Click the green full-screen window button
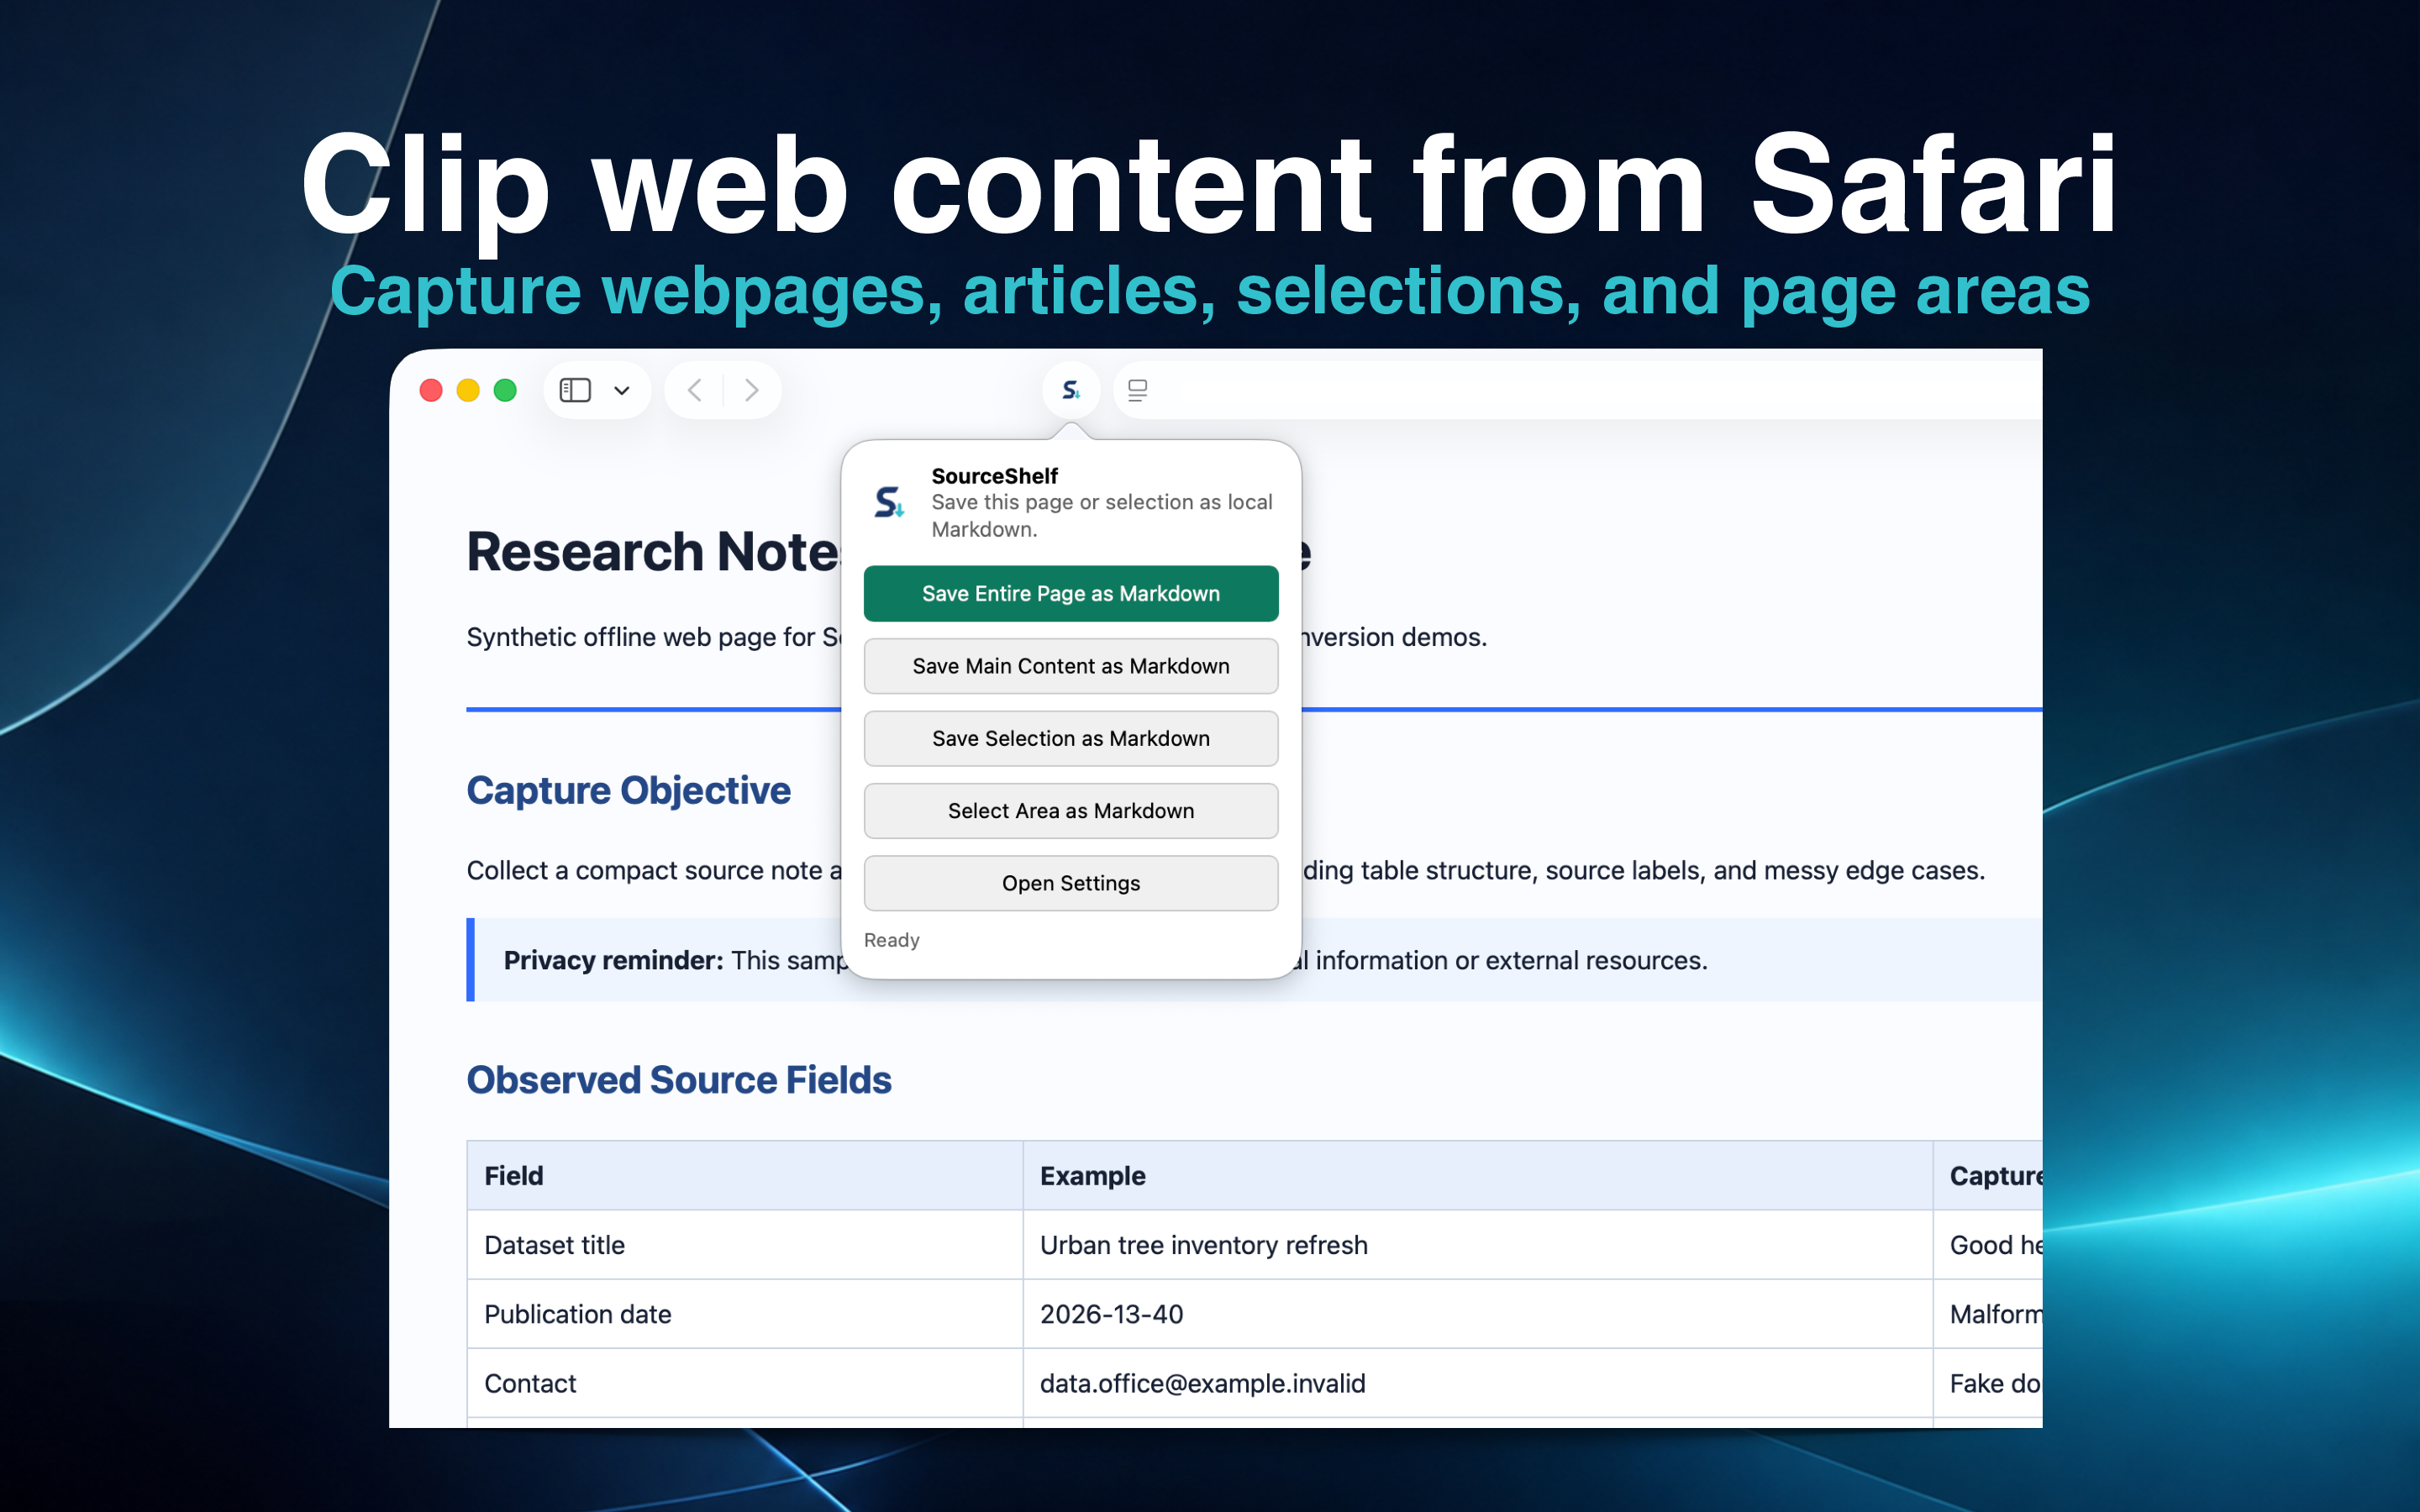 point(505,390)
